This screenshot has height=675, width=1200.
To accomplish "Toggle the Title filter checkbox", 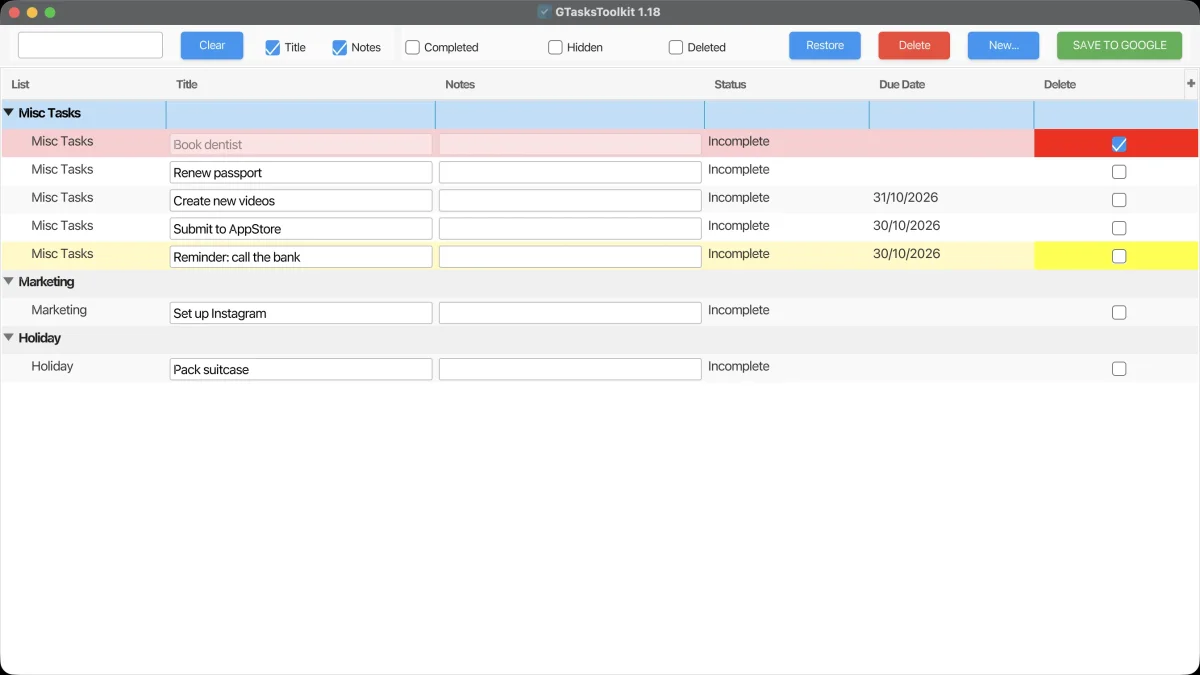I will 272,47.
